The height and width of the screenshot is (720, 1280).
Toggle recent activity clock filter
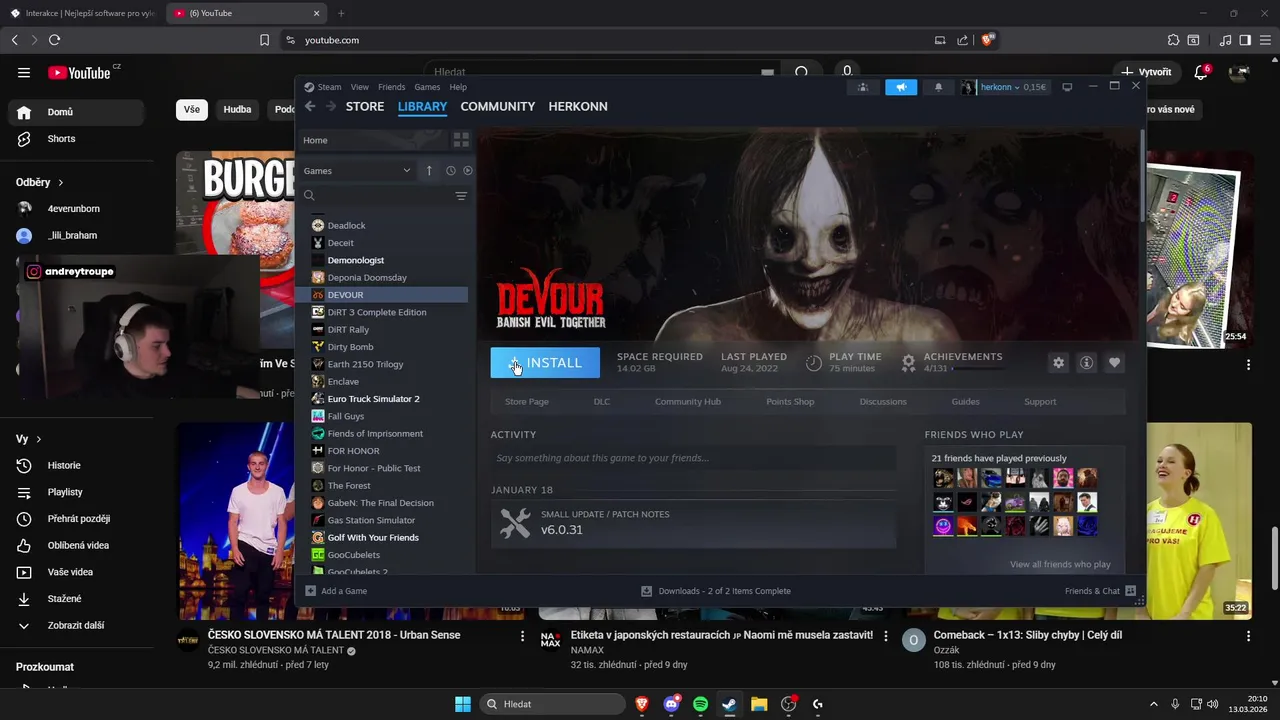[x=450, y=171]
